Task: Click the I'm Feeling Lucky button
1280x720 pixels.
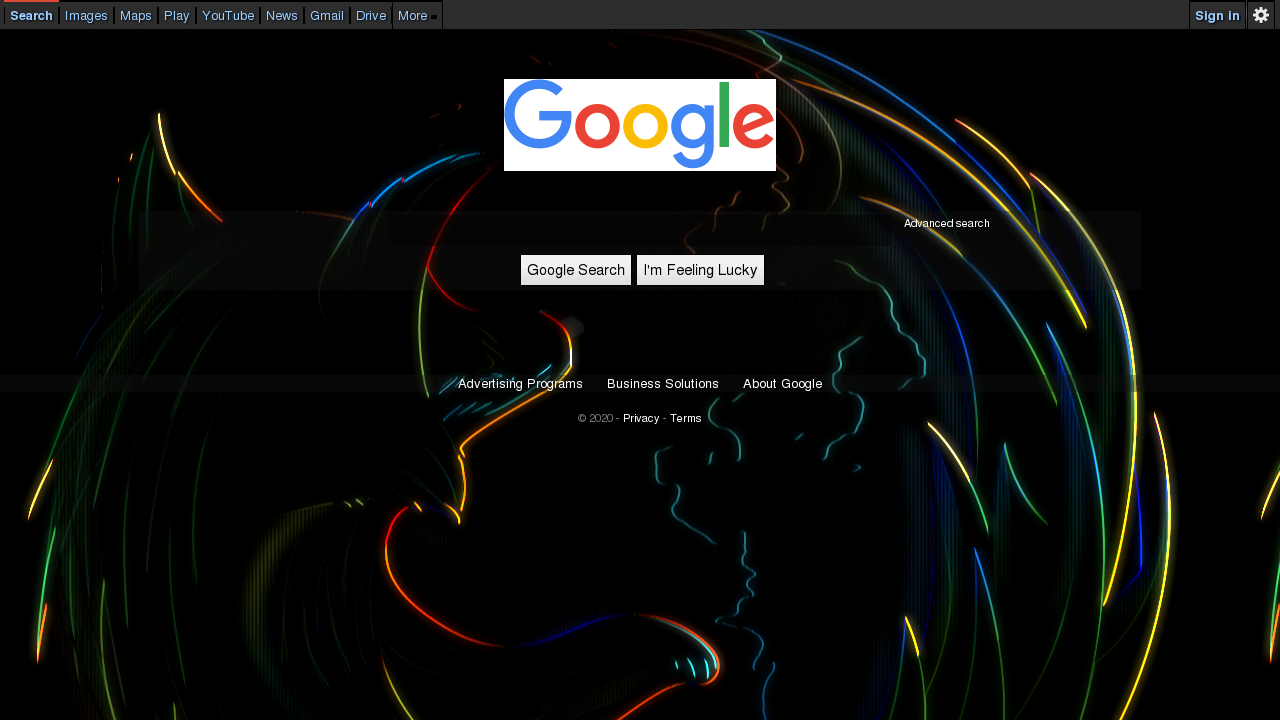Action: point(700,270)
